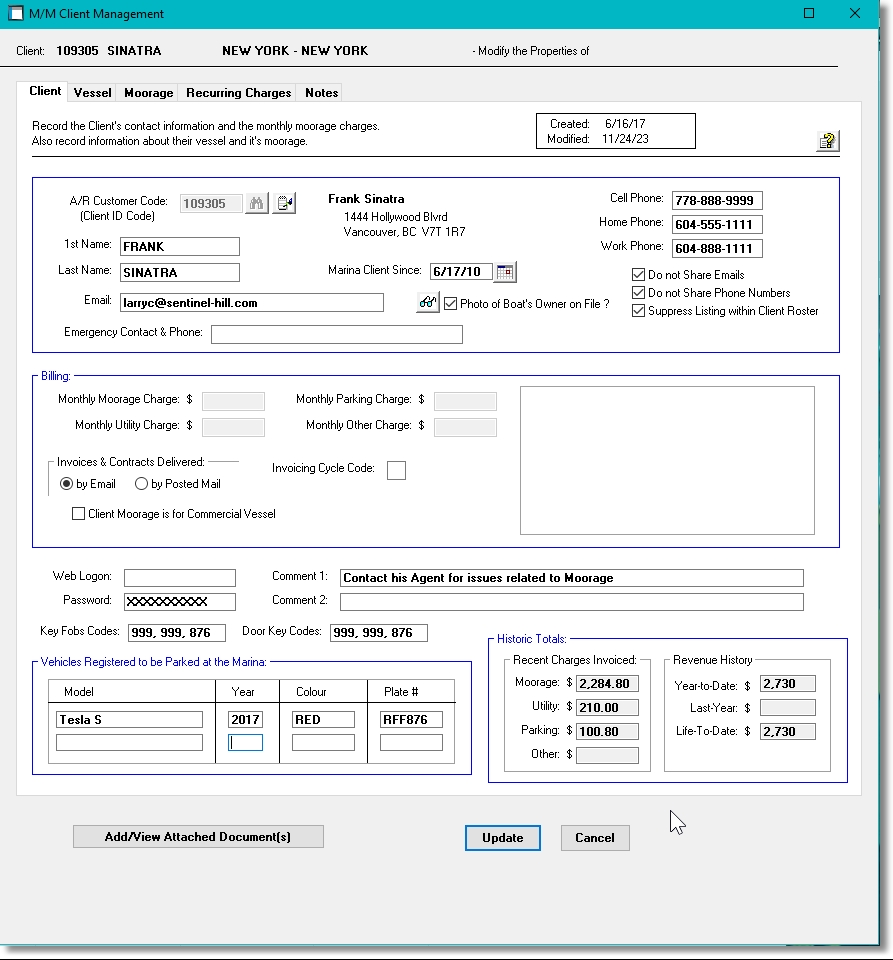Toggle Suppress Listing within Client Roster
Image resolution: width=893 pixels, height=960 pixels.
[638, 310]
